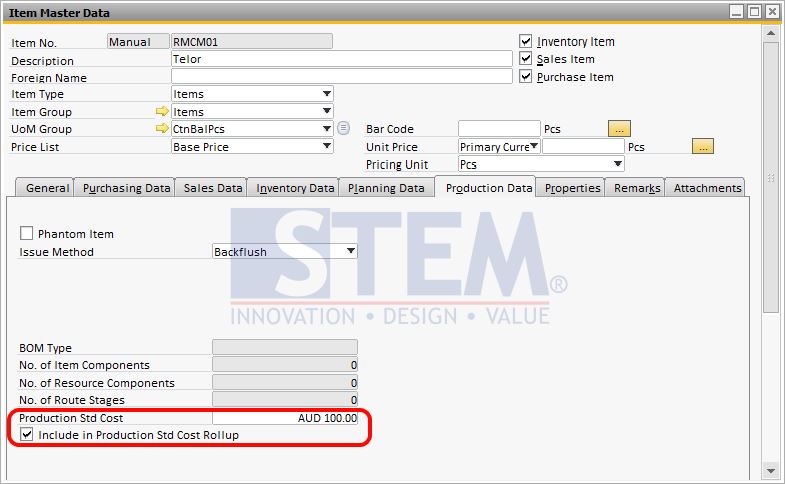Click the scrollbar down arrow

pos(770,470)
